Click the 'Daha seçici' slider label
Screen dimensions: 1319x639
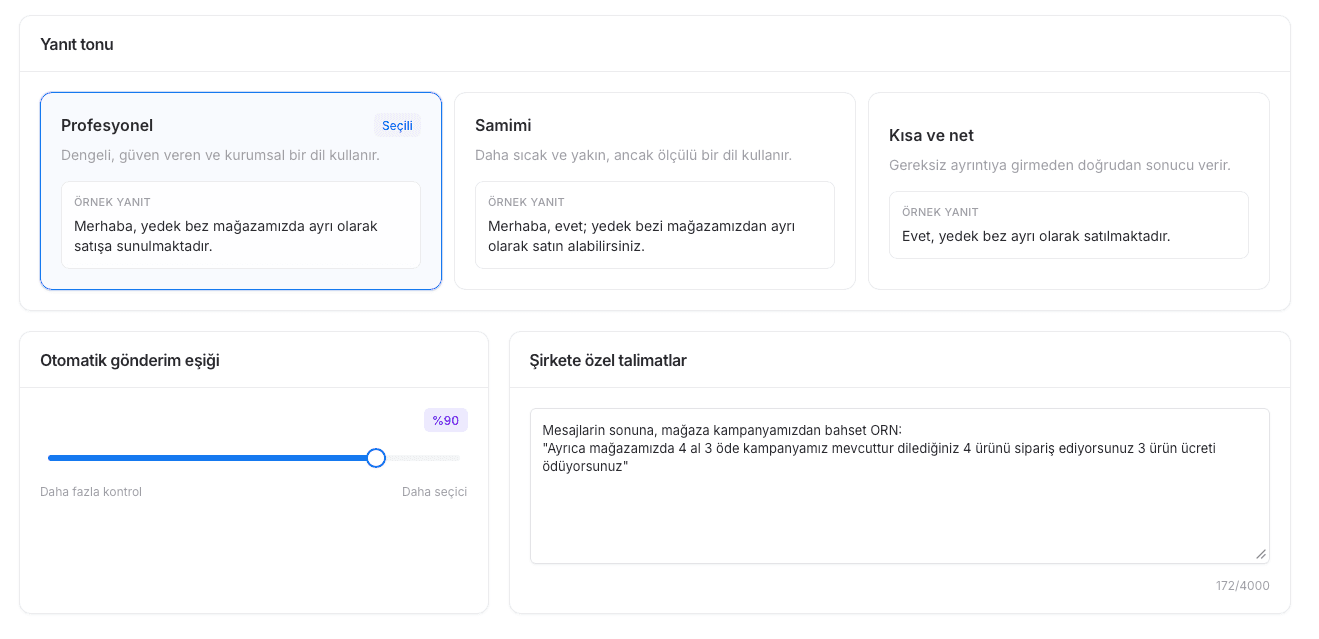(x=434, y=492)
